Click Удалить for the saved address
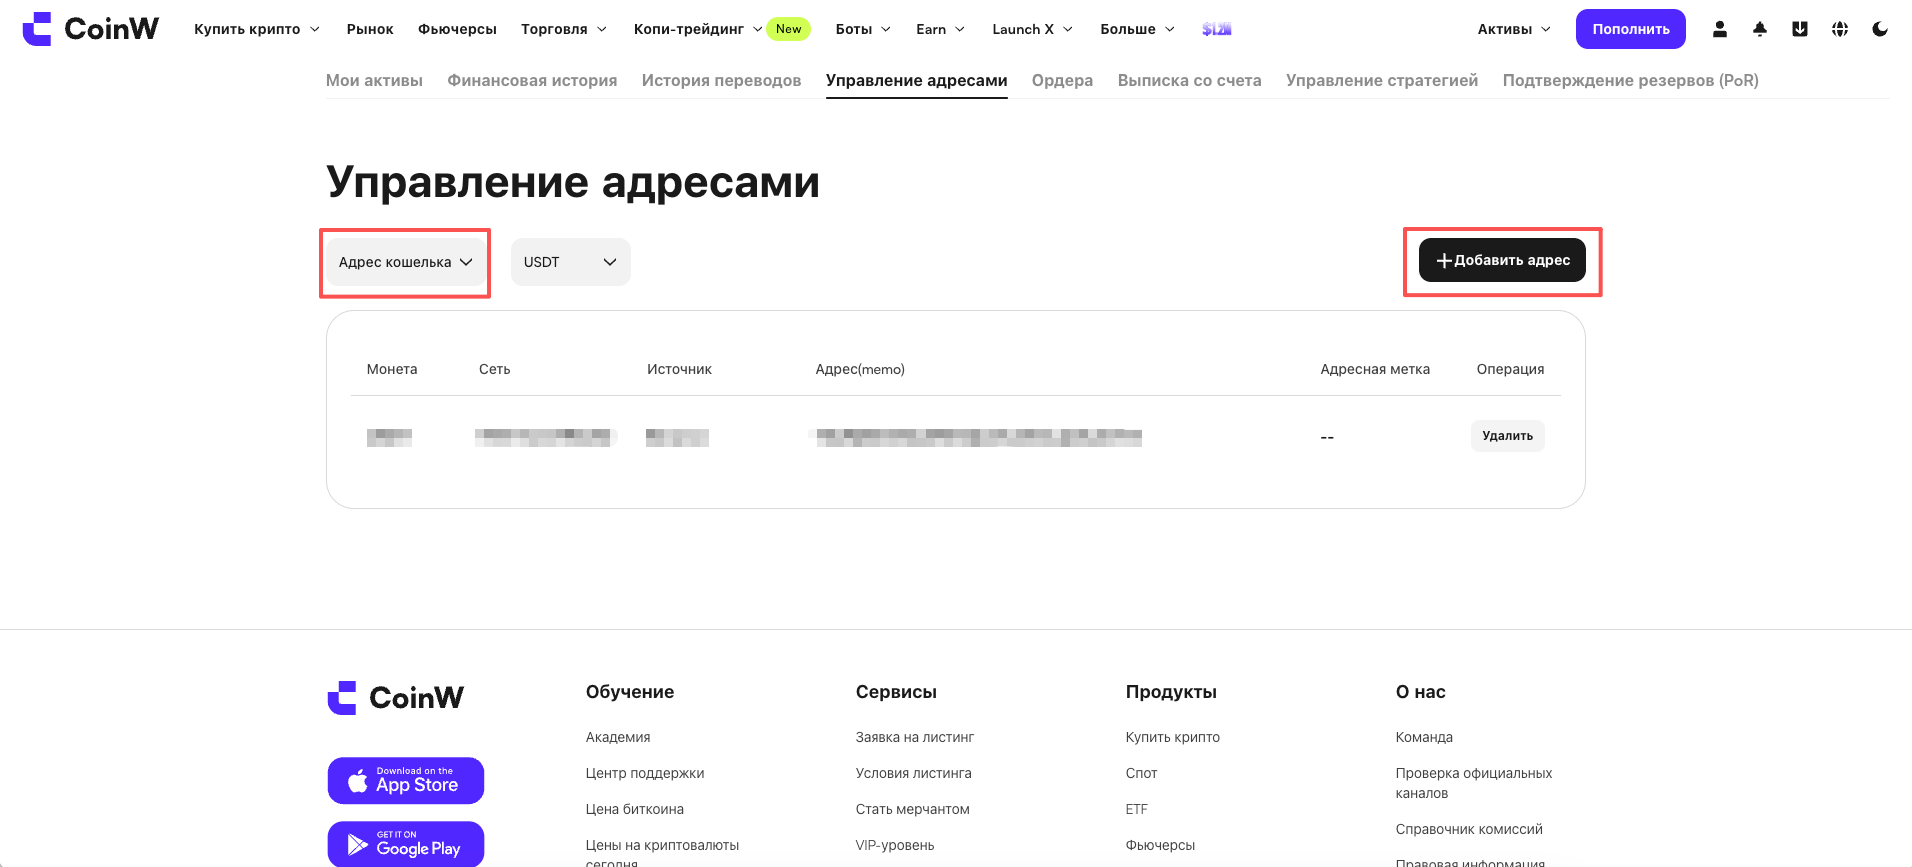The height and width of the screenshot is (867, 1912). tap(1507, 436)
